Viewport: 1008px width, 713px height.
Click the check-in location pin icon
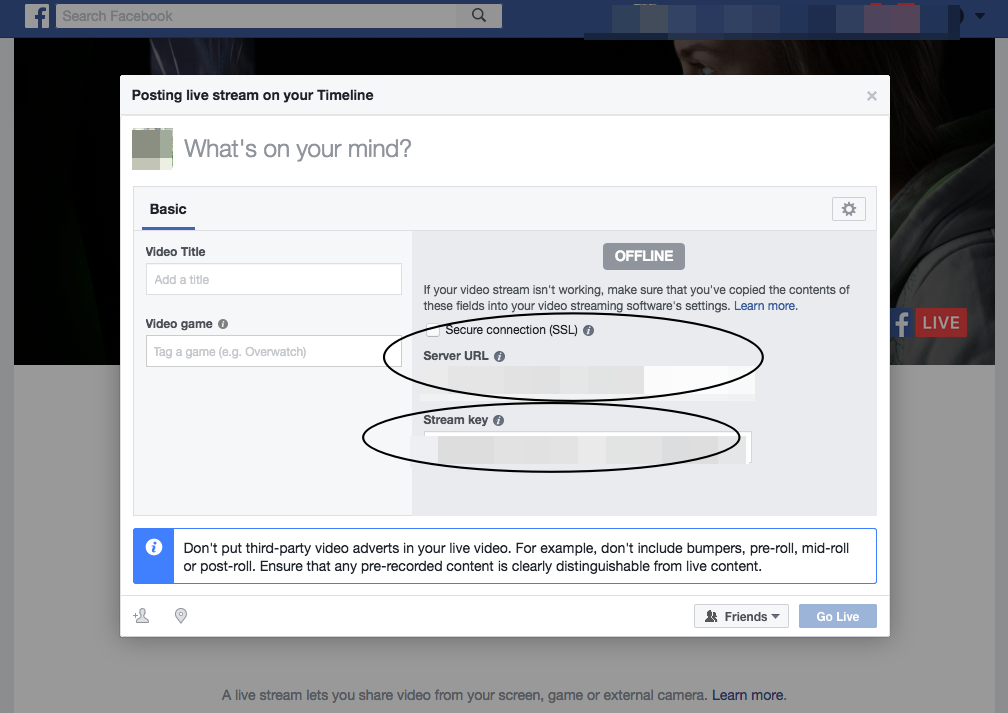[x=181, y=616]
